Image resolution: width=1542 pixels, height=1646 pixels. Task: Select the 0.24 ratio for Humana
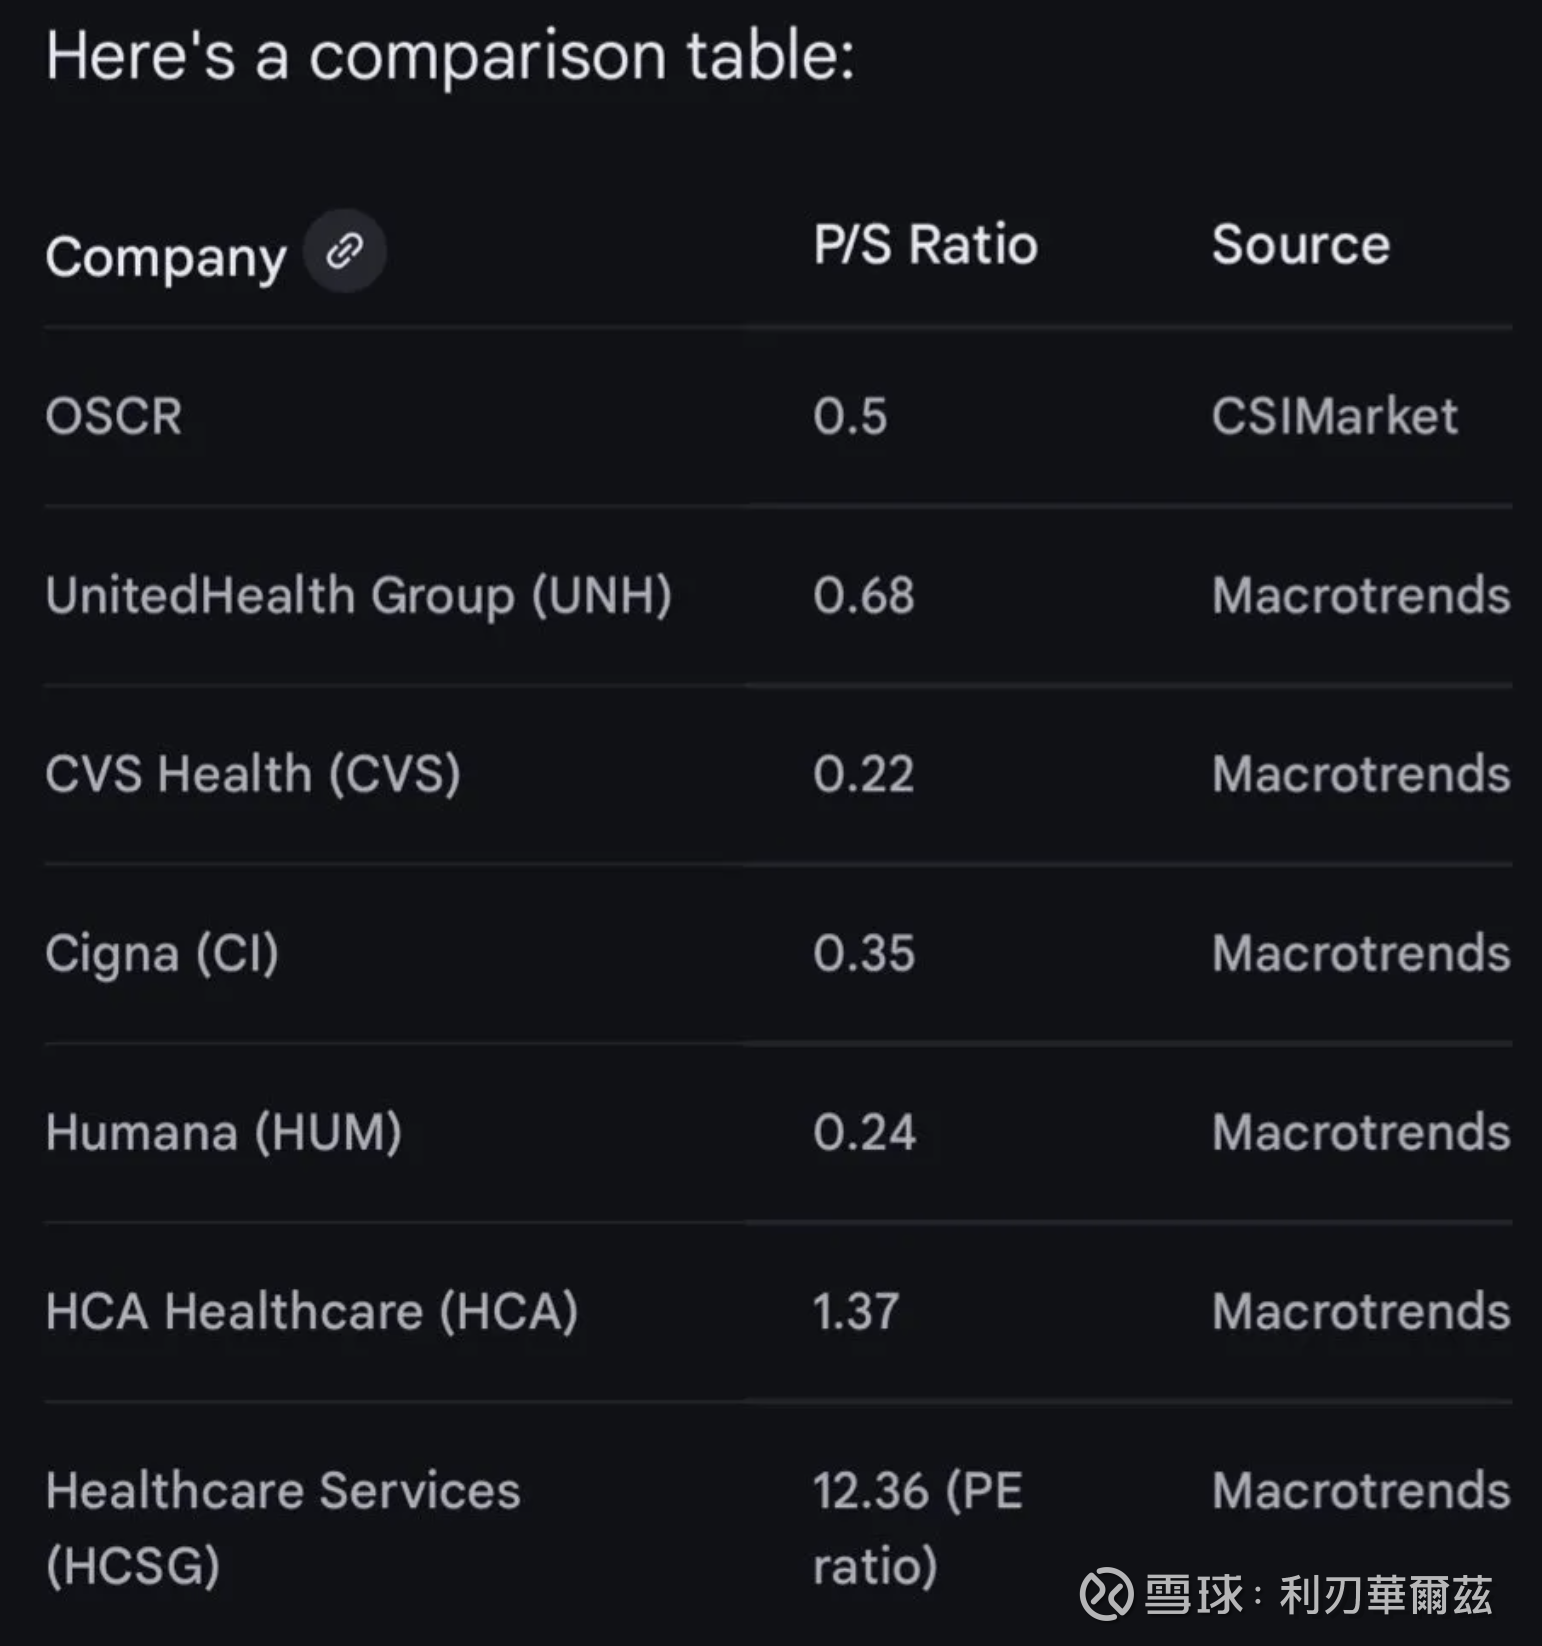pyautogui.click(x=864, y=1133)
